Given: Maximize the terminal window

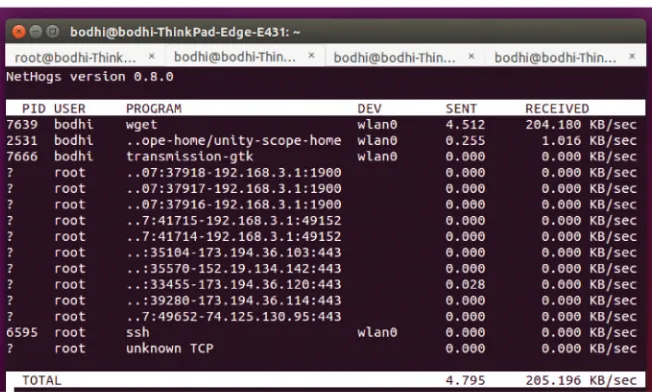Looking at the screenshot, I should (x=52, y=32).
